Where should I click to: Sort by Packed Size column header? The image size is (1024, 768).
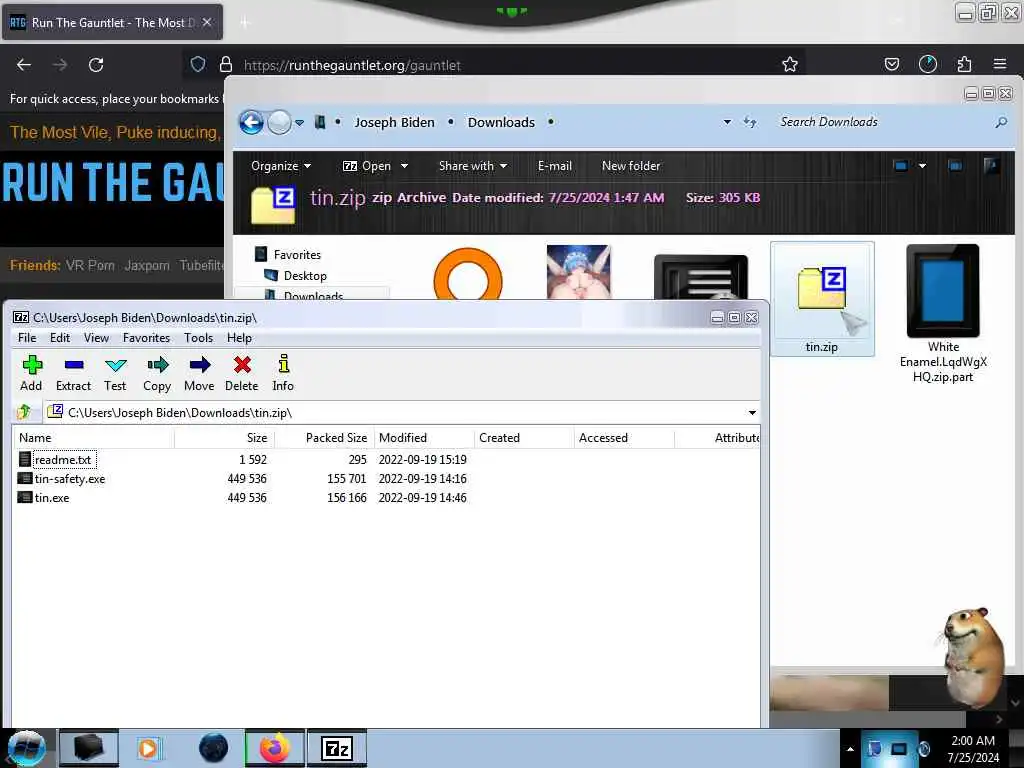[325, 438]
